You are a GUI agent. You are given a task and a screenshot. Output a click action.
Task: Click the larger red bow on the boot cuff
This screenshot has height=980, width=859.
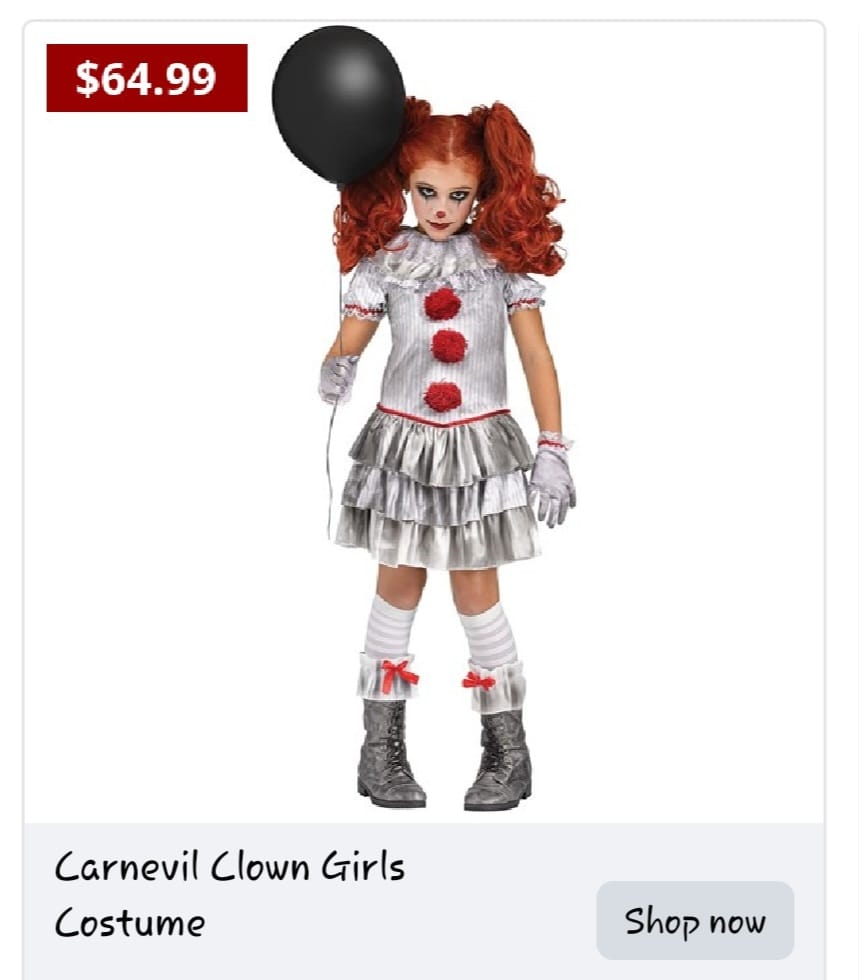point(399,674)
